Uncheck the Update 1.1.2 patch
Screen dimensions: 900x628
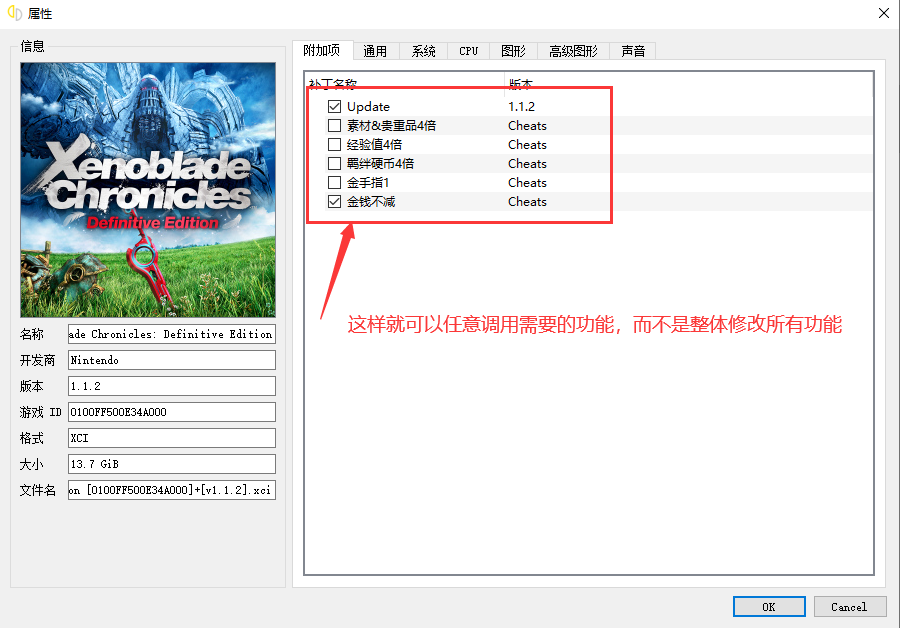click(334, 106)
